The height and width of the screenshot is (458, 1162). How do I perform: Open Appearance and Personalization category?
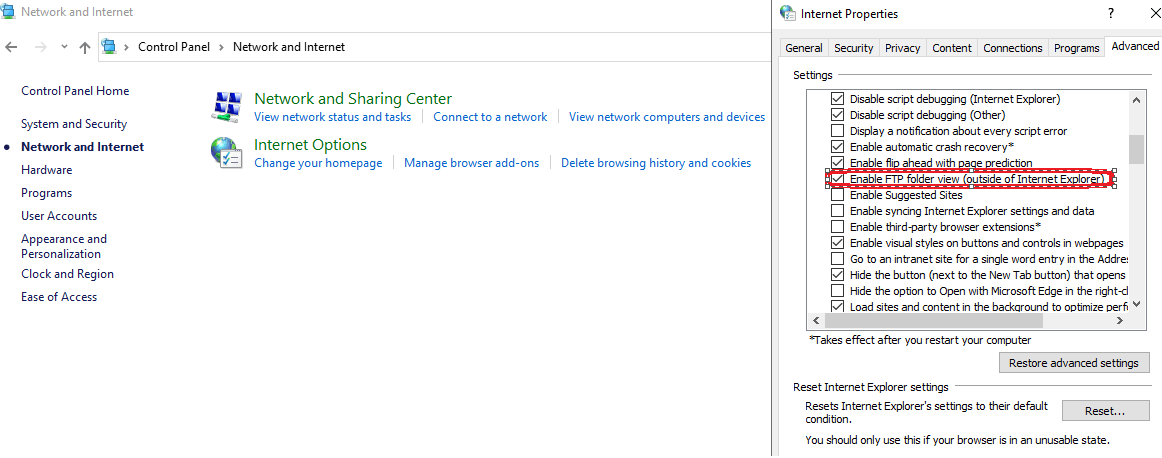coord(64,246)
